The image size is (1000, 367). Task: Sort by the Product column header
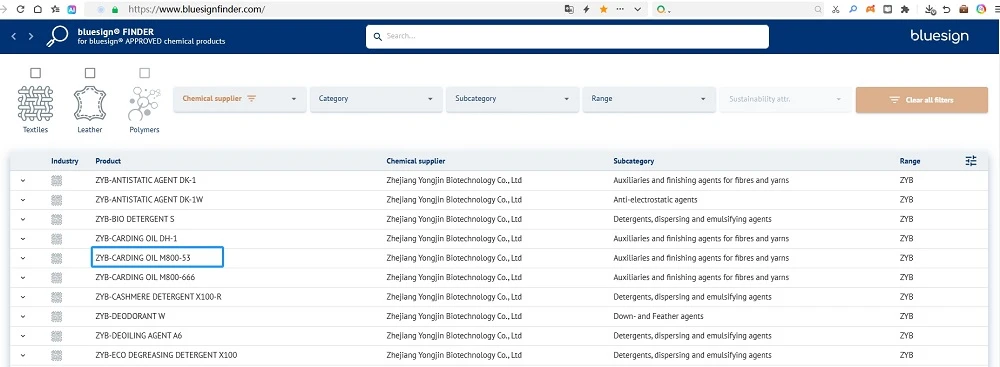click(x=108, y=161)
